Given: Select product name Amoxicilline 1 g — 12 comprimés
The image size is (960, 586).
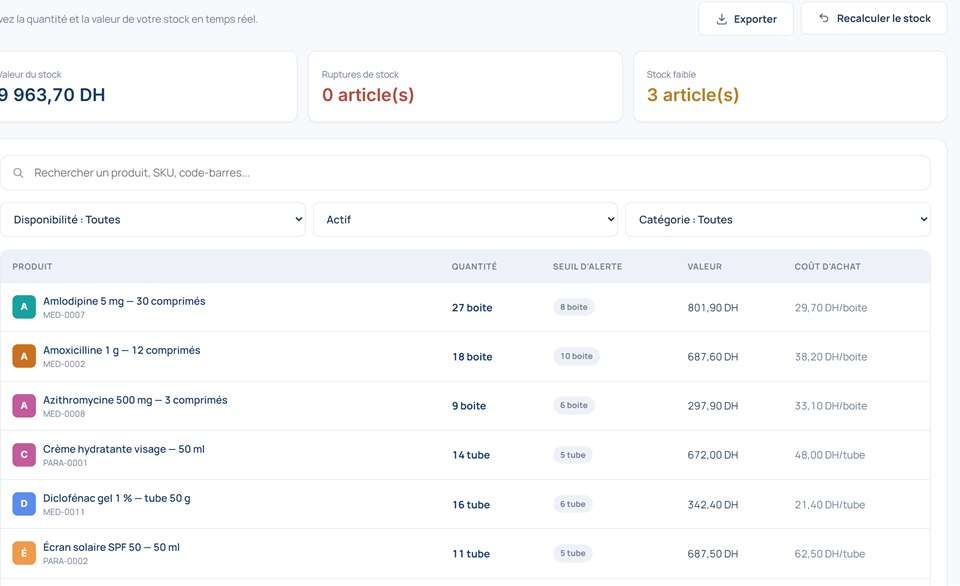Looking at the screenshot, I should [122, 350].
